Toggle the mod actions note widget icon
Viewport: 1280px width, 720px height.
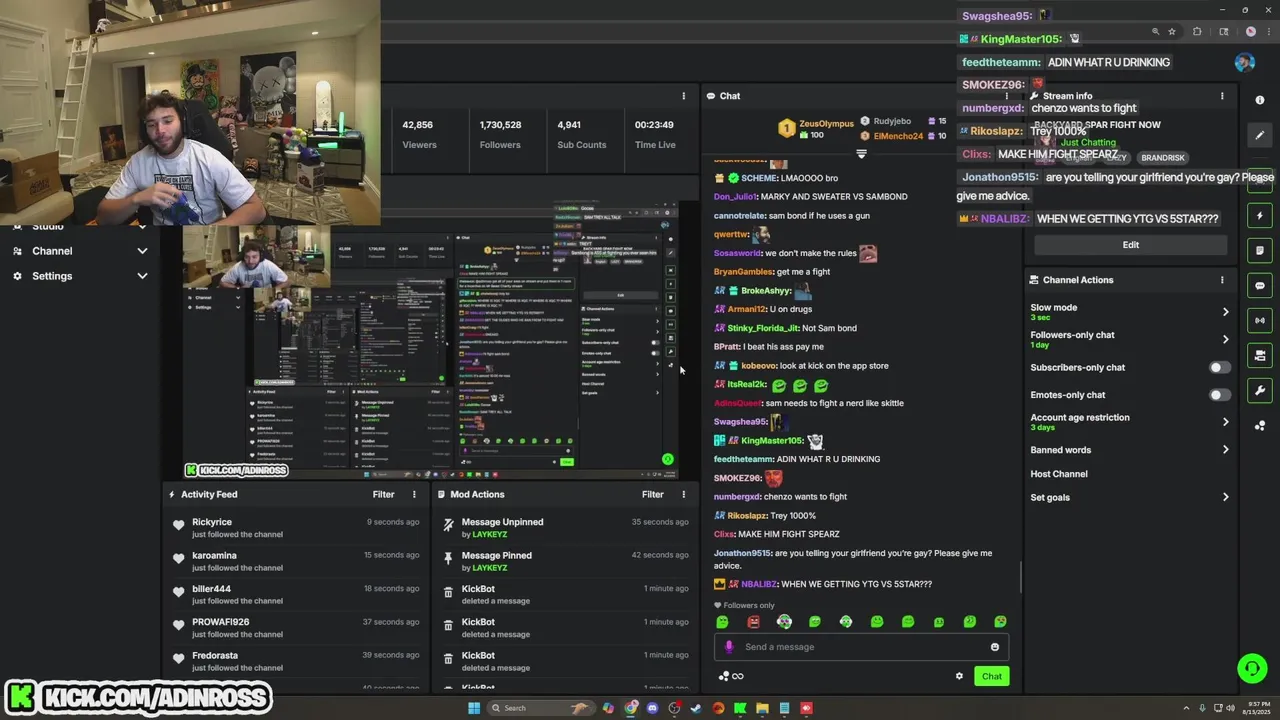[1260, 250]
